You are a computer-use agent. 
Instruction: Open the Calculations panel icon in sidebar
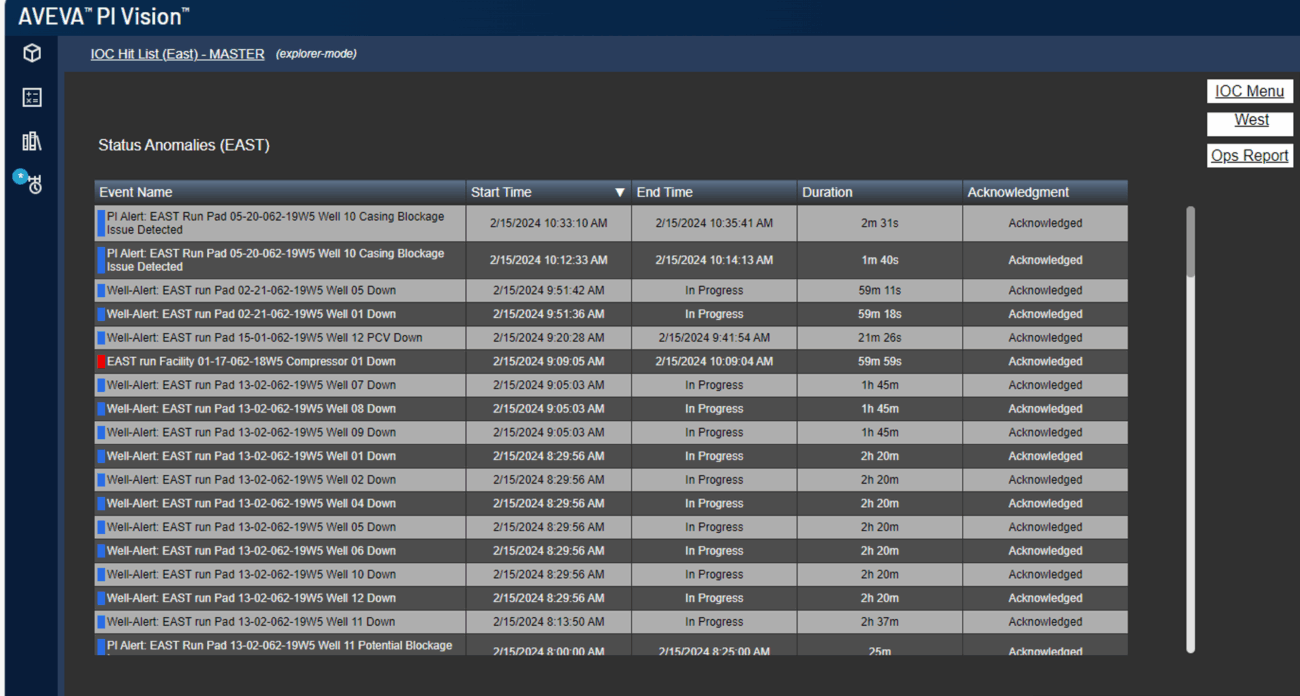tap(32, 97)
